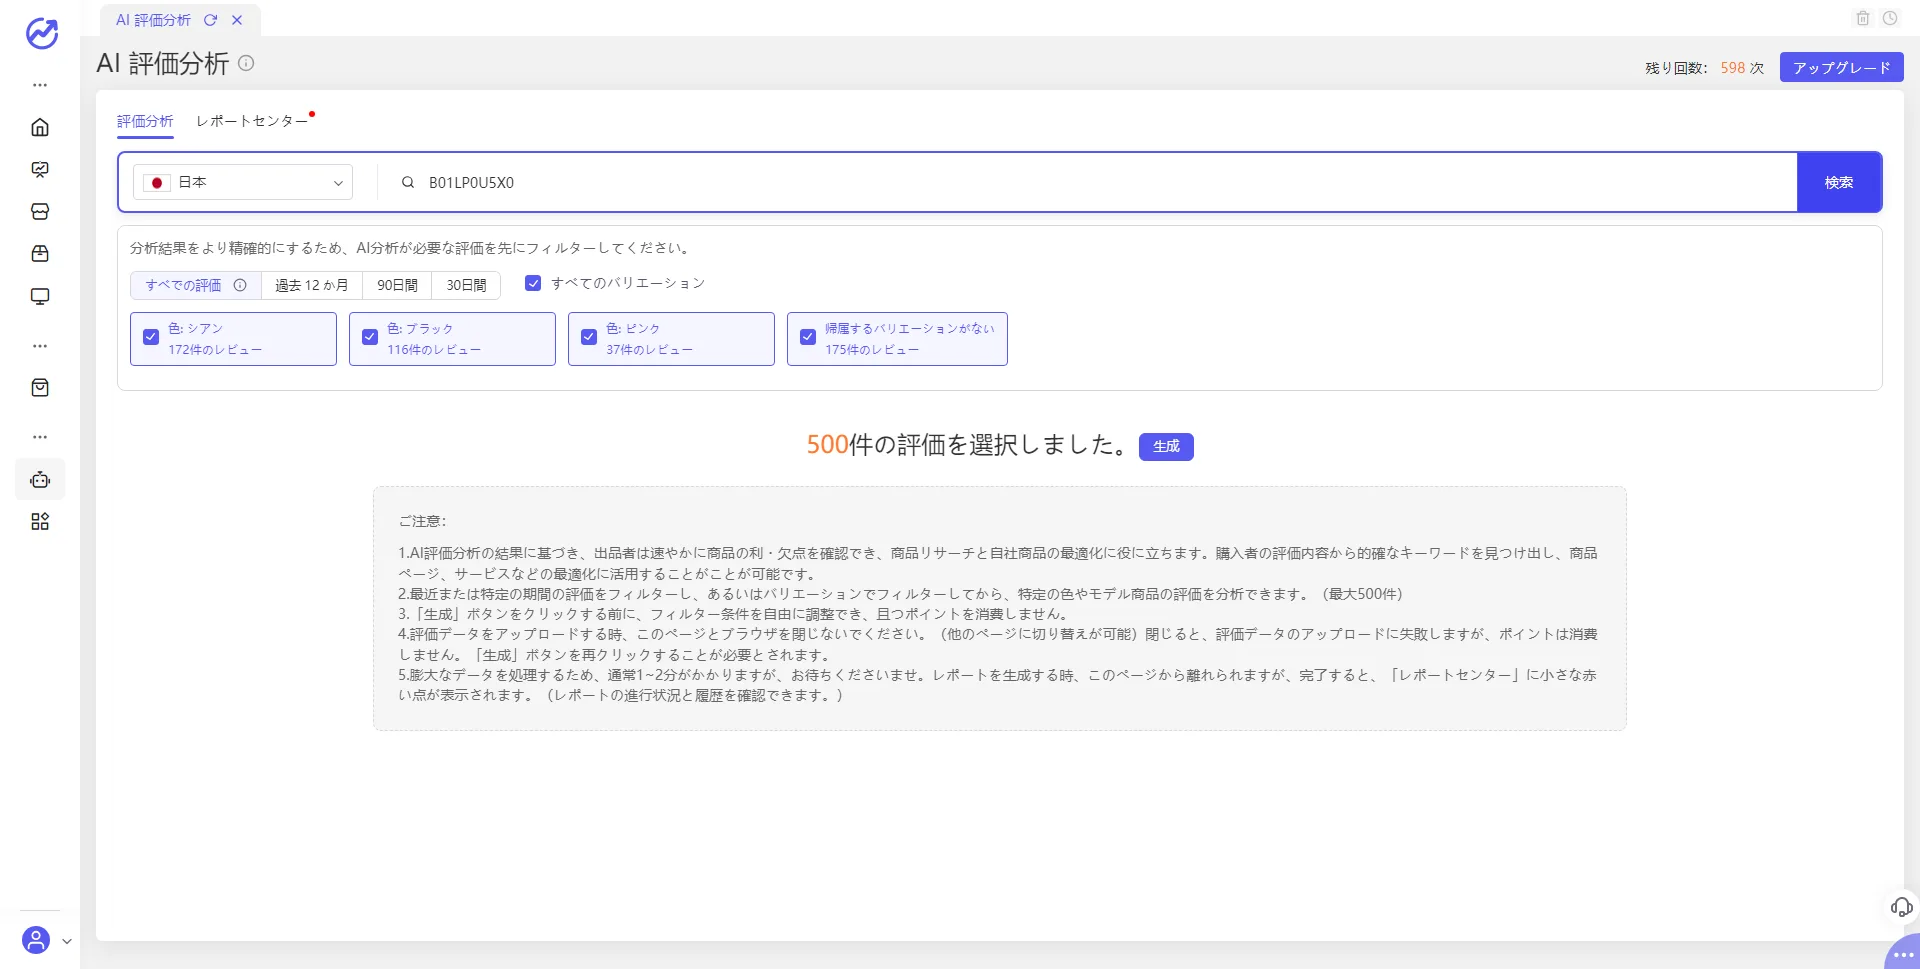Viewport: 1920px width, 969px height.
Task: Click the user avatar icon
Action: [36, 940]
